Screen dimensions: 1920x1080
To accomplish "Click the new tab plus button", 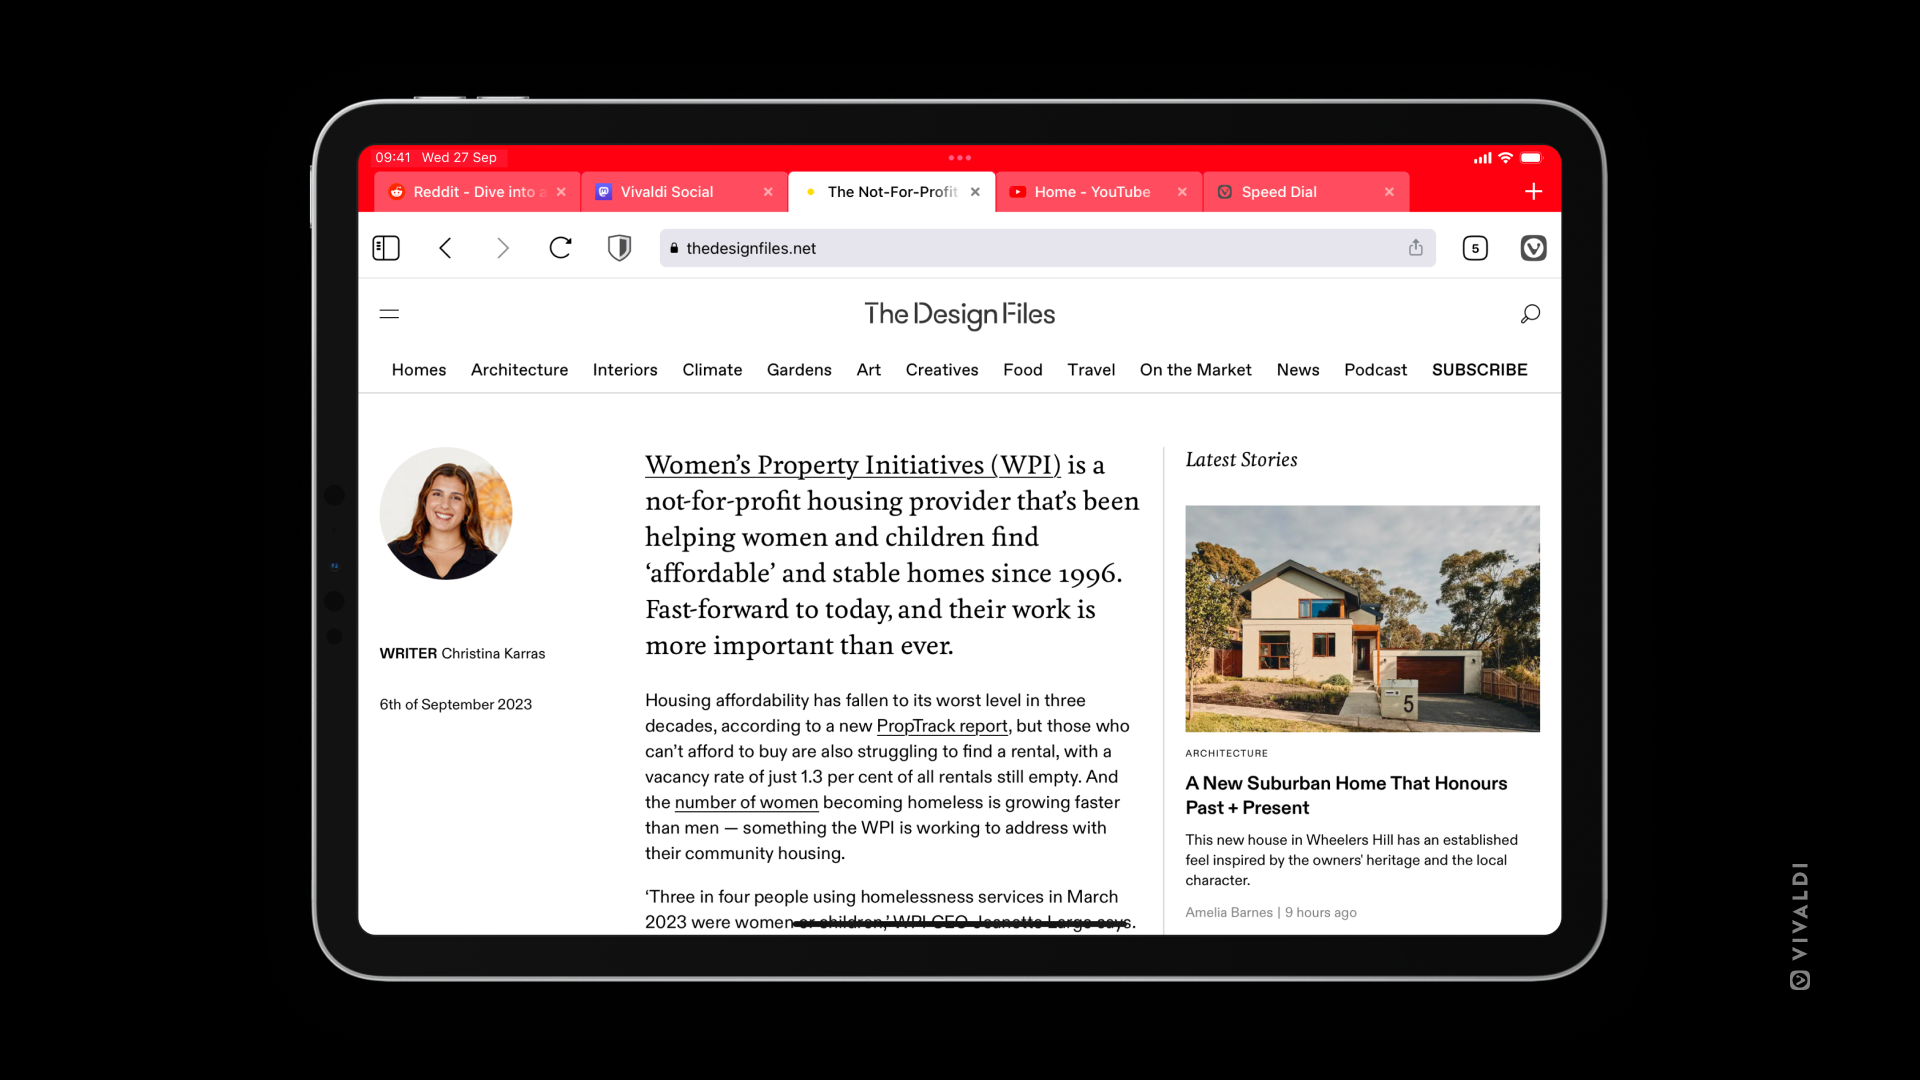I will click(1532, 191).
